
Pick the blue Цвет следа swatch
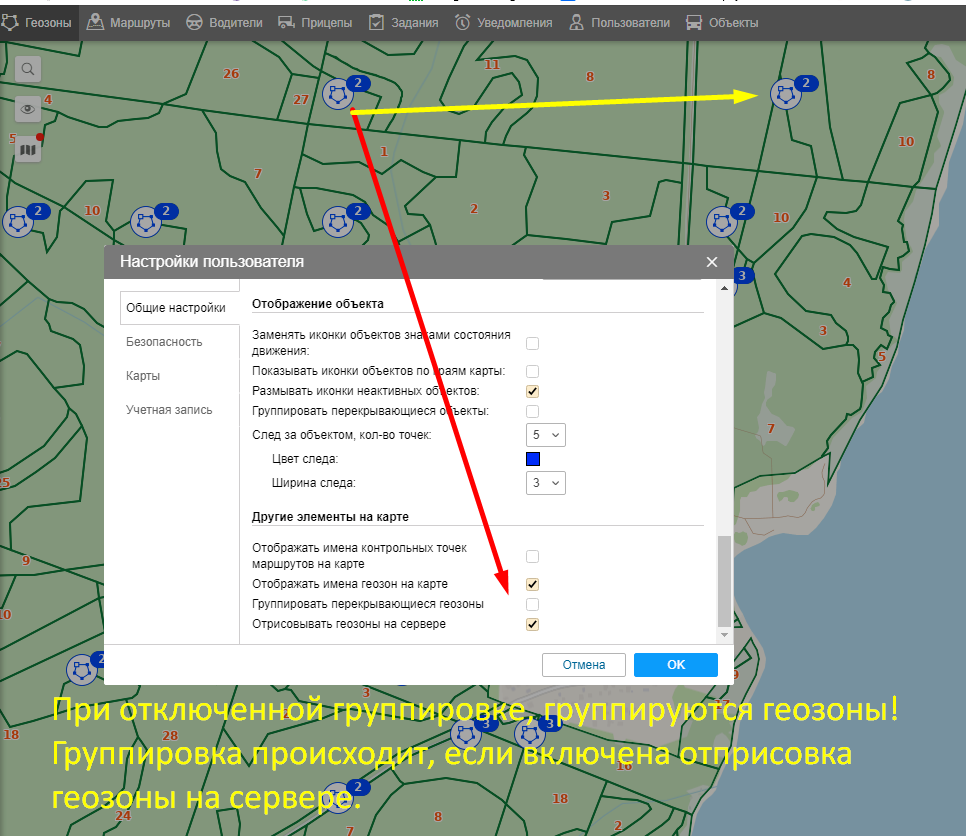point(533,459)
